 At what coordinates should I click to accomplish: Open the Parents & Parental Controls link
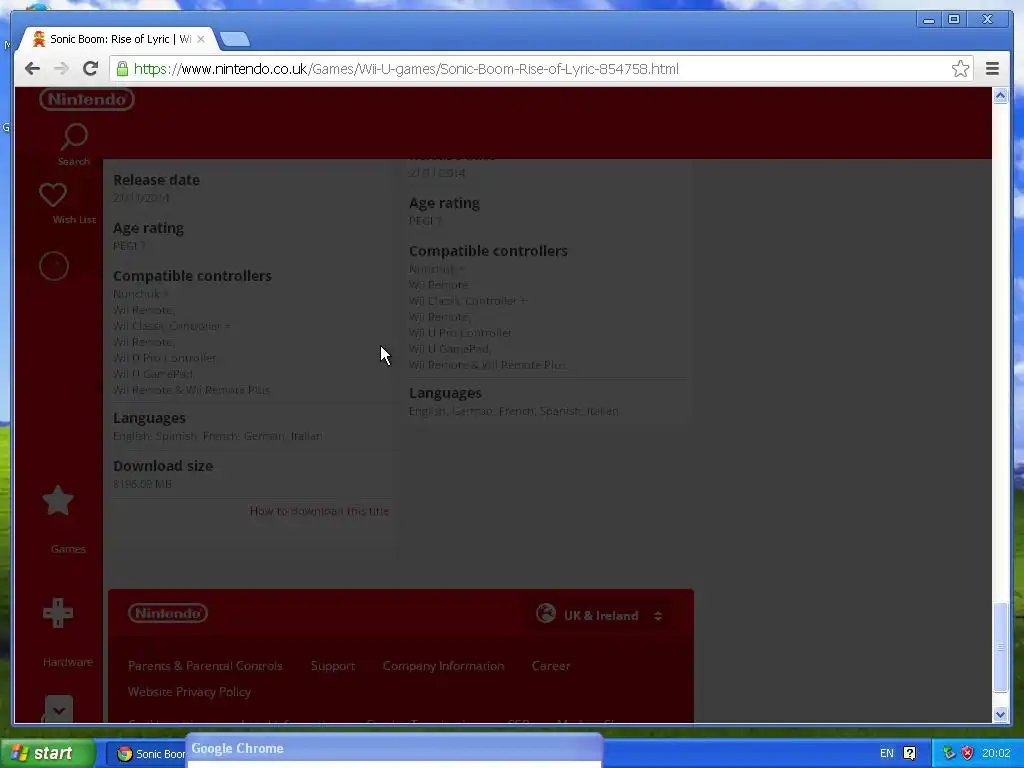(205, 665)
